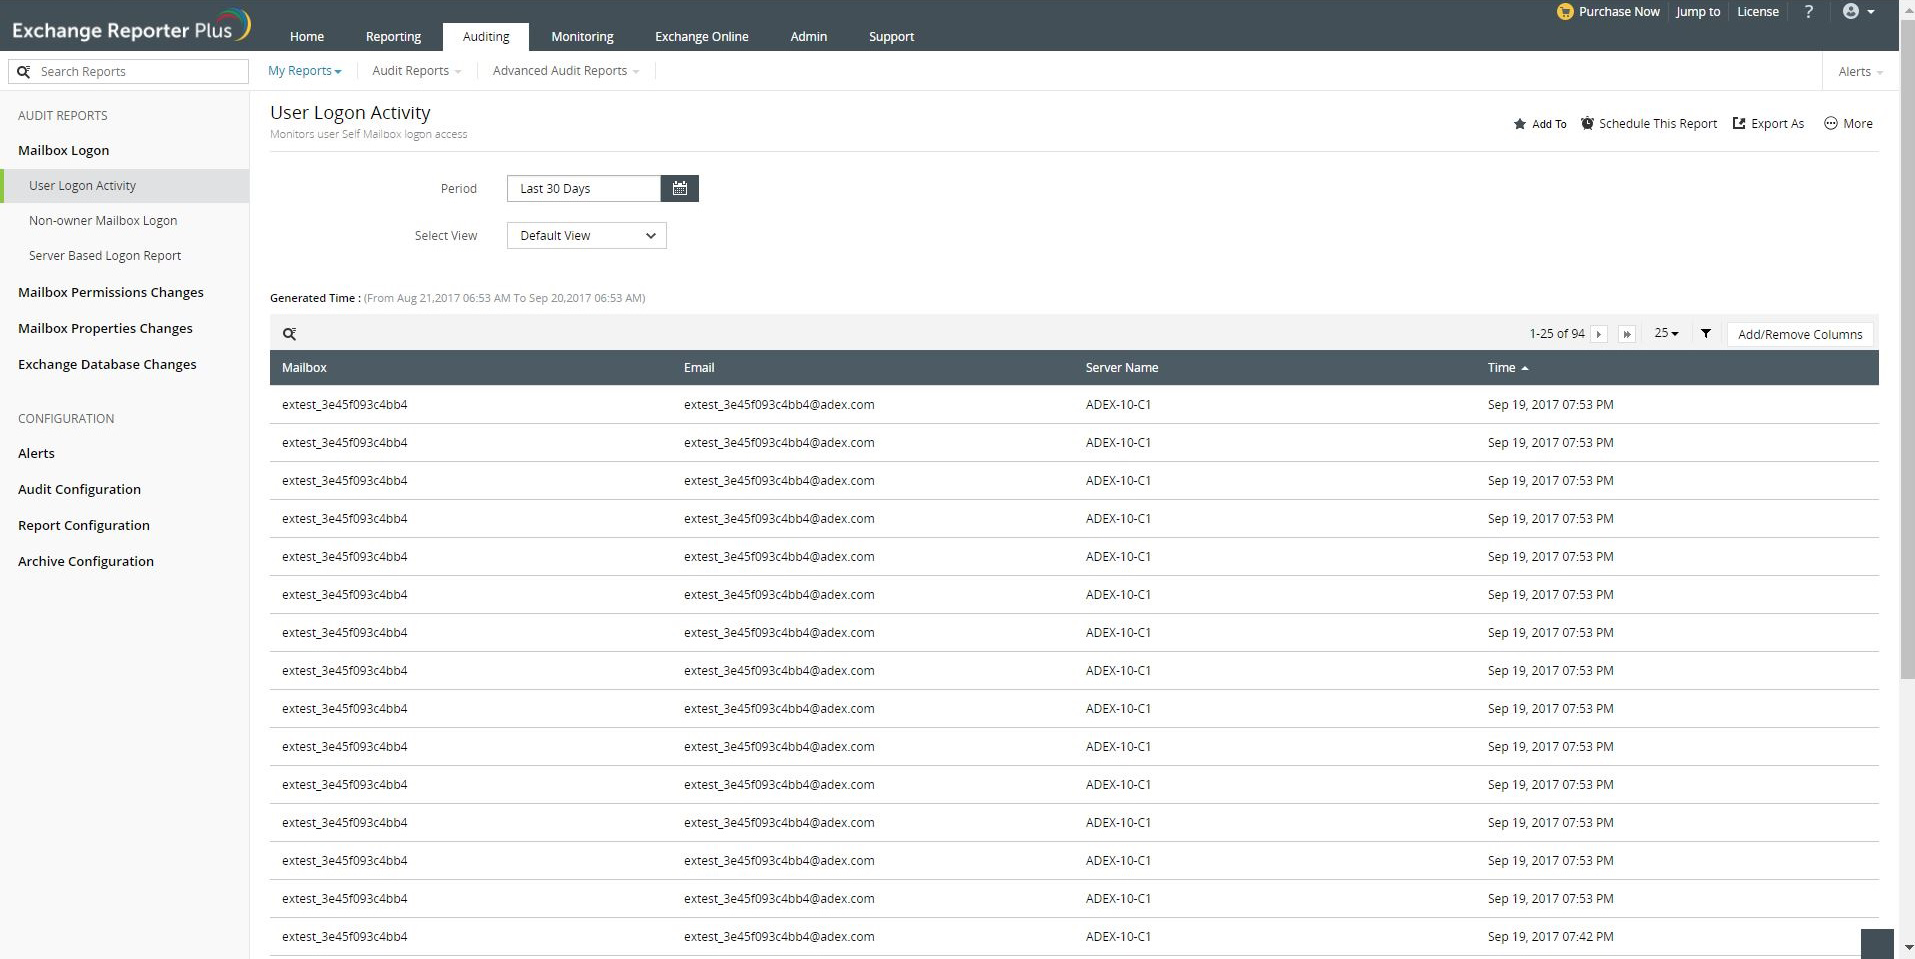Switch to the Reporting tab
Viewport: 1915px width, 959px height.
tap(393, 37)
